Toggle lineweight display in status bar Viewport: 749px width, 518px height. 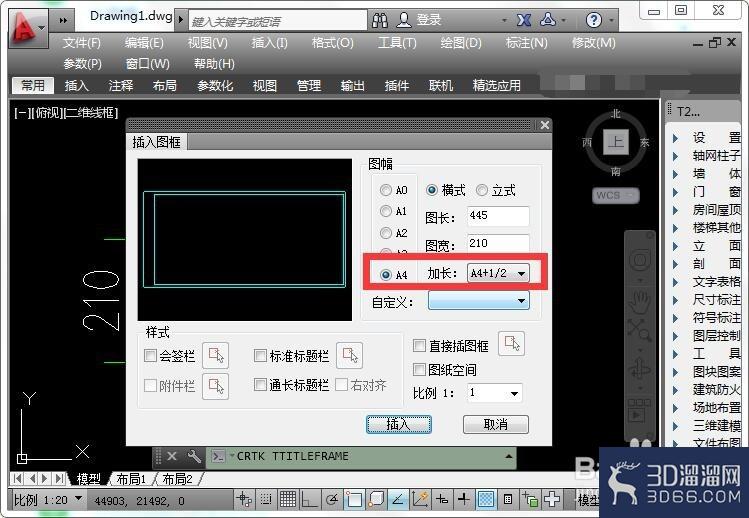pyautogui.click(x=463, y=499)
